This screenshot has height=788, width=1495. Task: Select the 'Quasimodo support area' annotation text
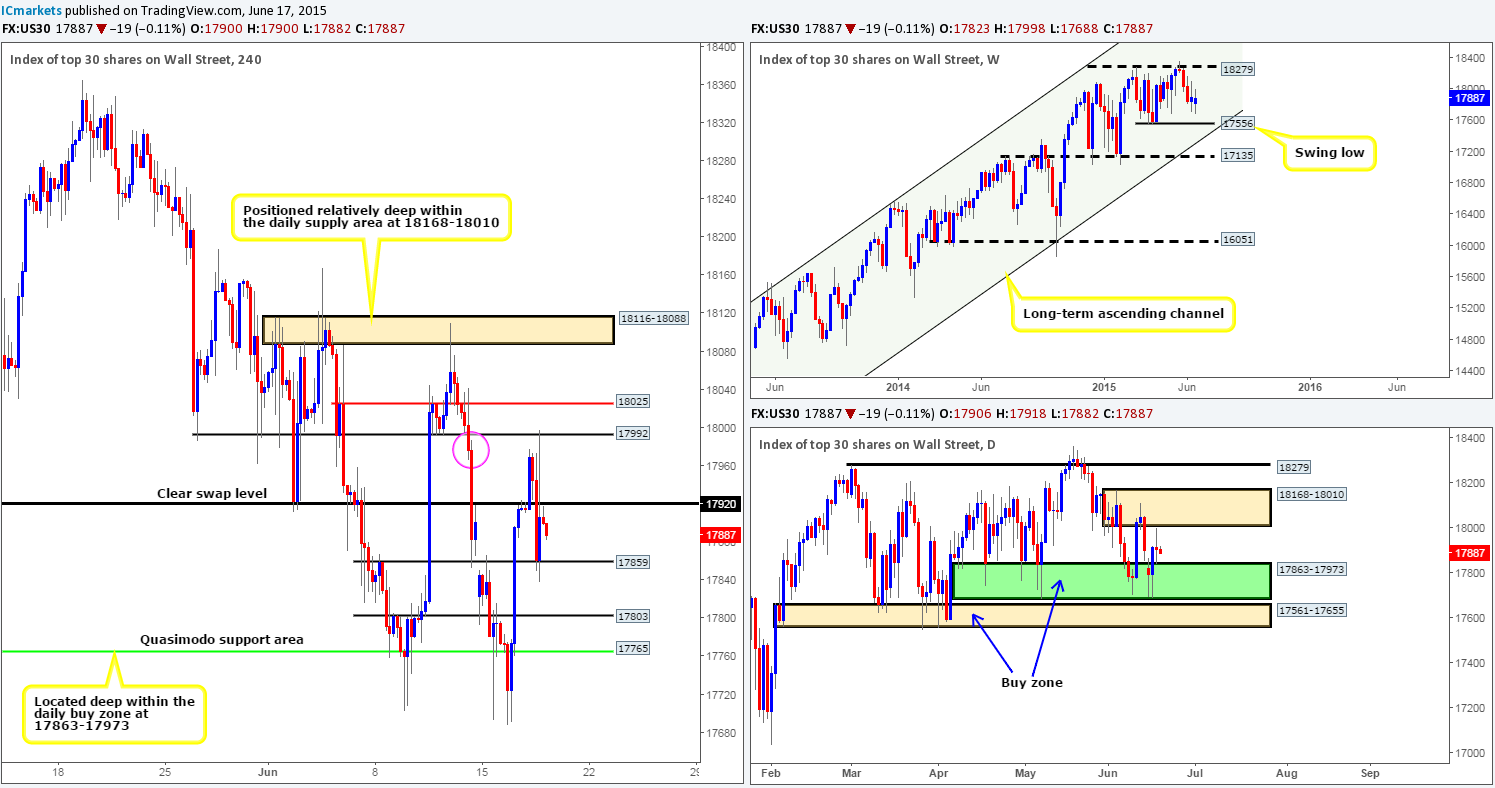coord(221,638)
